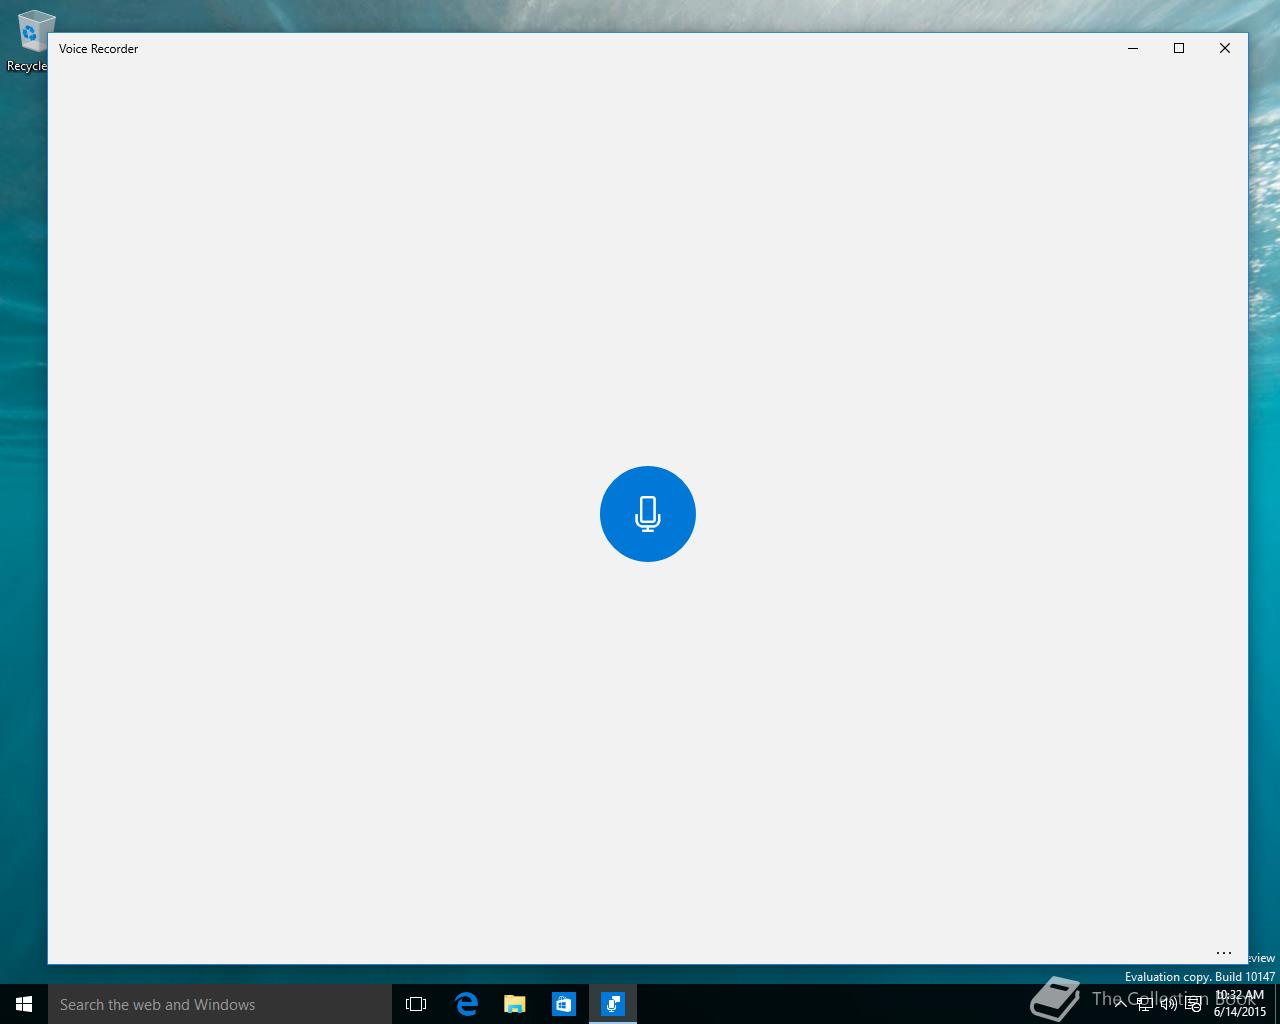Maximize the Voice Recorder window
The height and width of the screenshot is (1024, 1280).
tap(1179, 48)
